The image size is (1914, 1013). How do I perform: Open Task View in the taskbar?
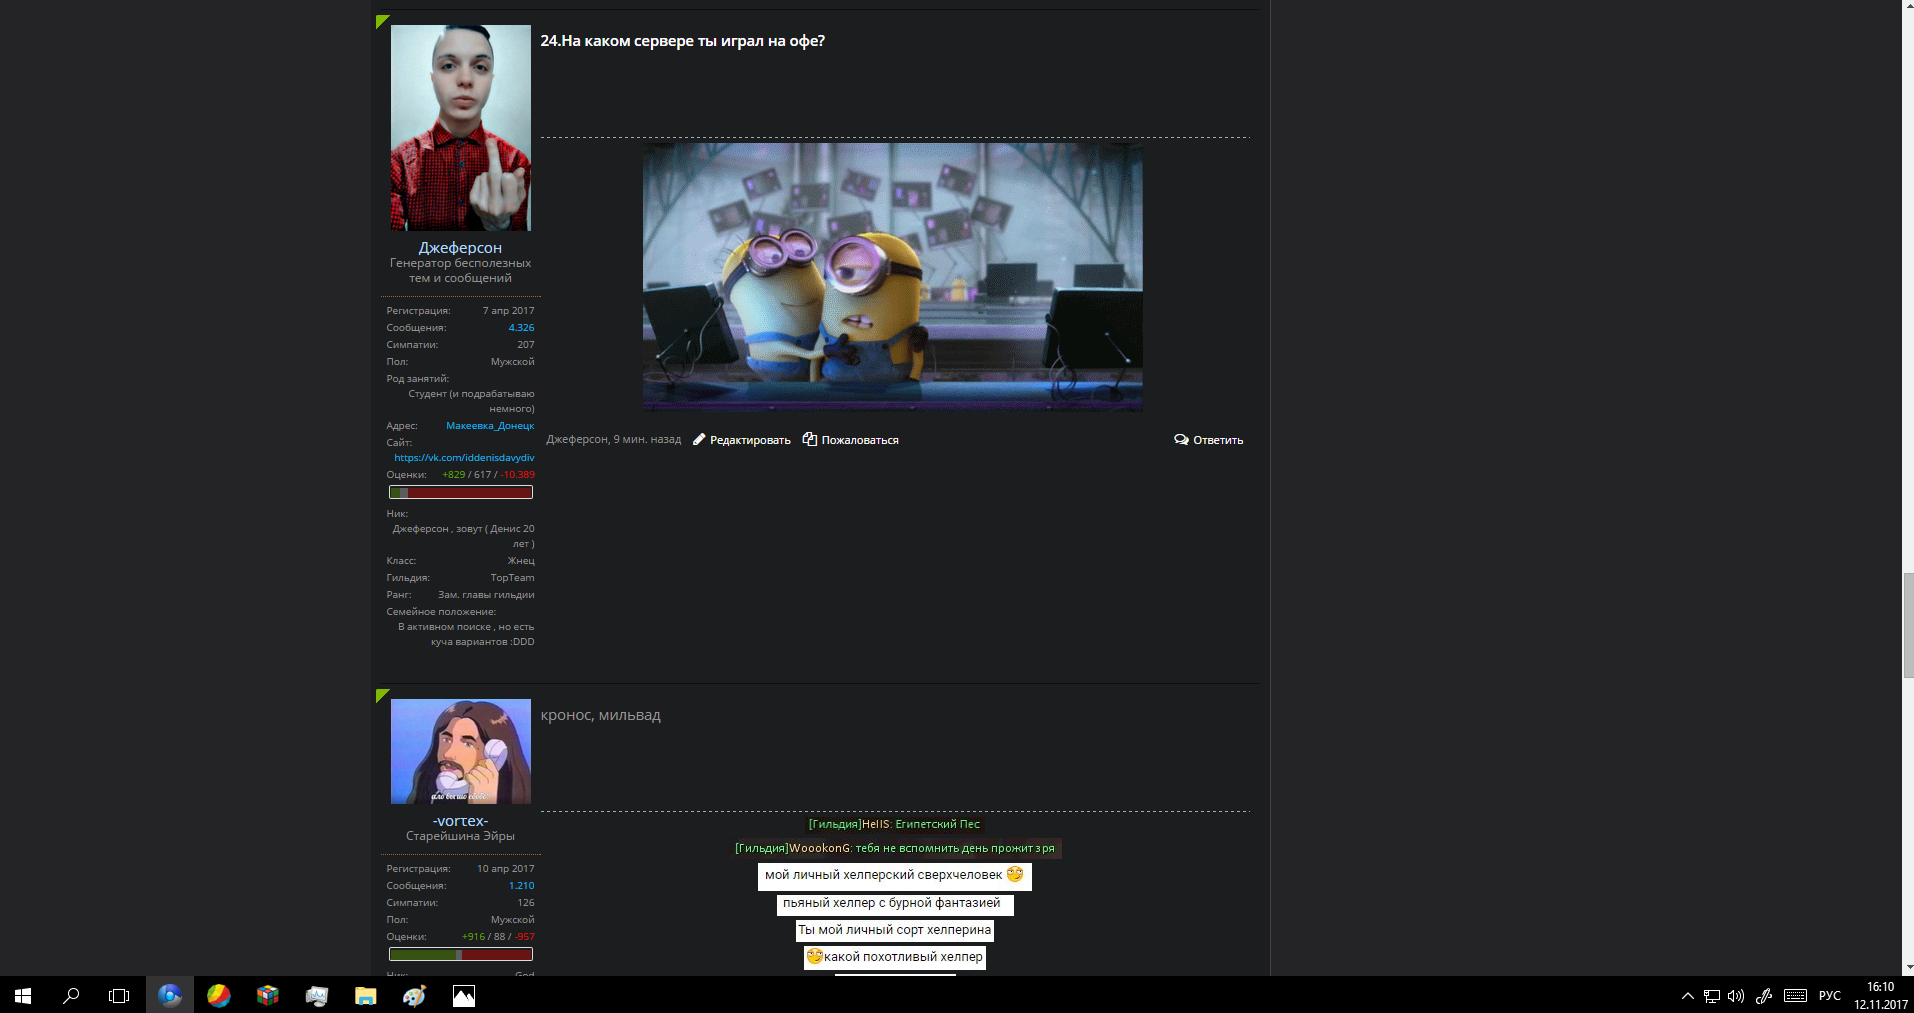click(119, 995)
